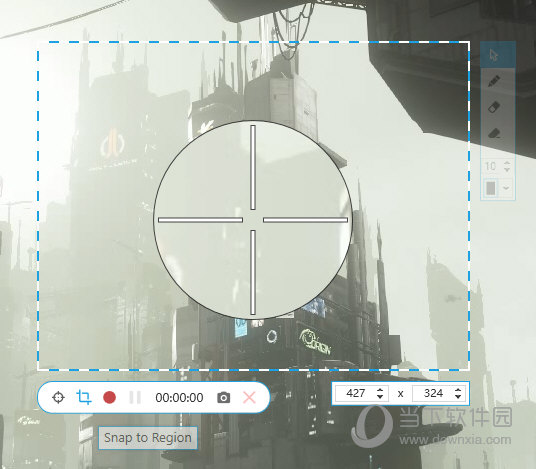Click the crosshair pick-window icon
536x469 pixels.
click(x=58, y=398)
